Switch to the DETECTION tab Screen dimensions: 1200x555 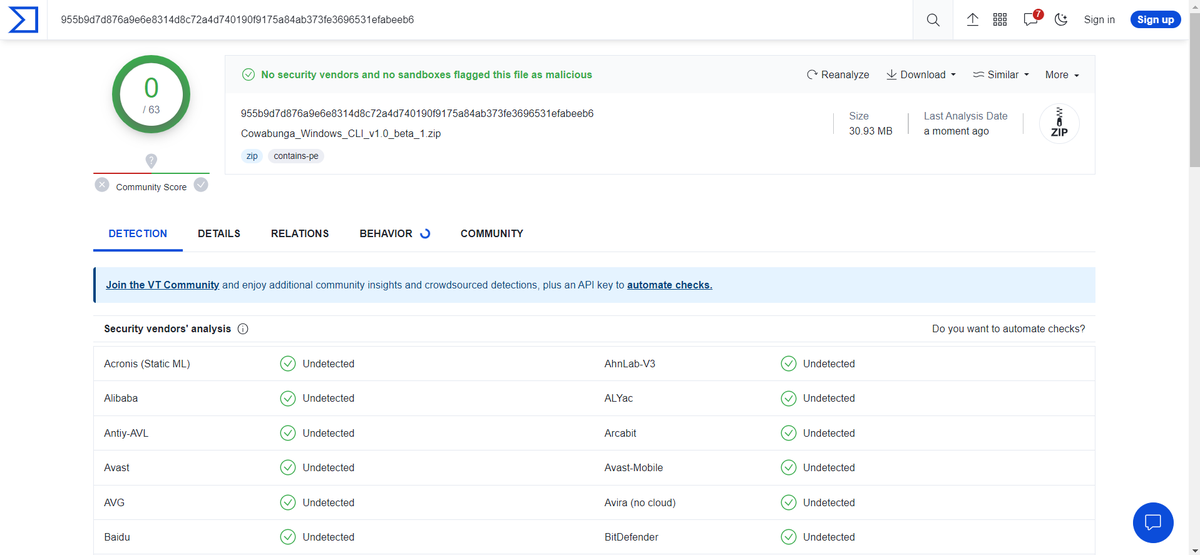click(138, 234)
